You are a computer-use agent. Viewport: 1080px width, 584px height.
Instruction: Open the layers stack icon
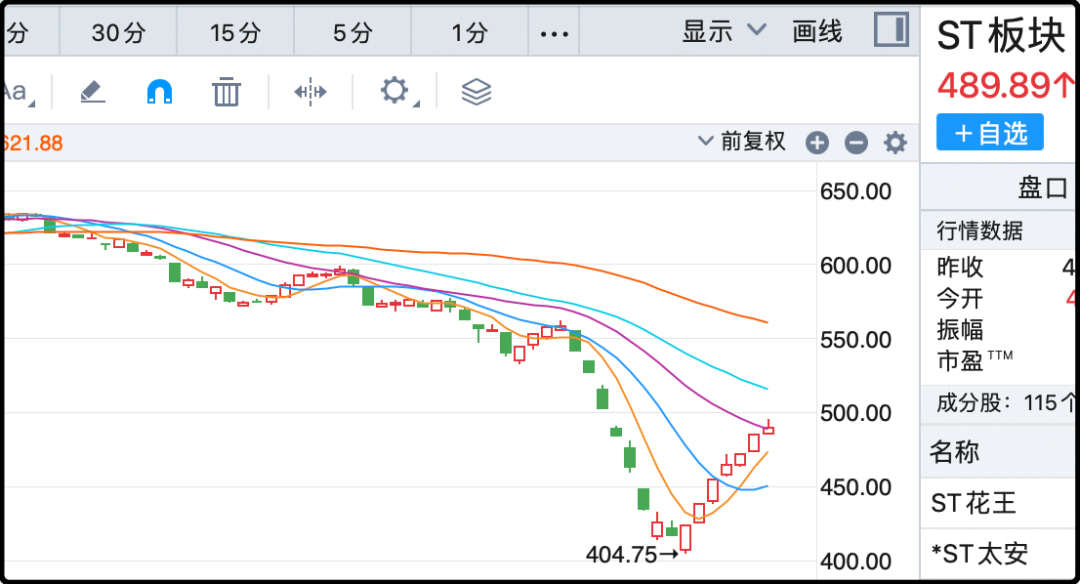point(476,92)
